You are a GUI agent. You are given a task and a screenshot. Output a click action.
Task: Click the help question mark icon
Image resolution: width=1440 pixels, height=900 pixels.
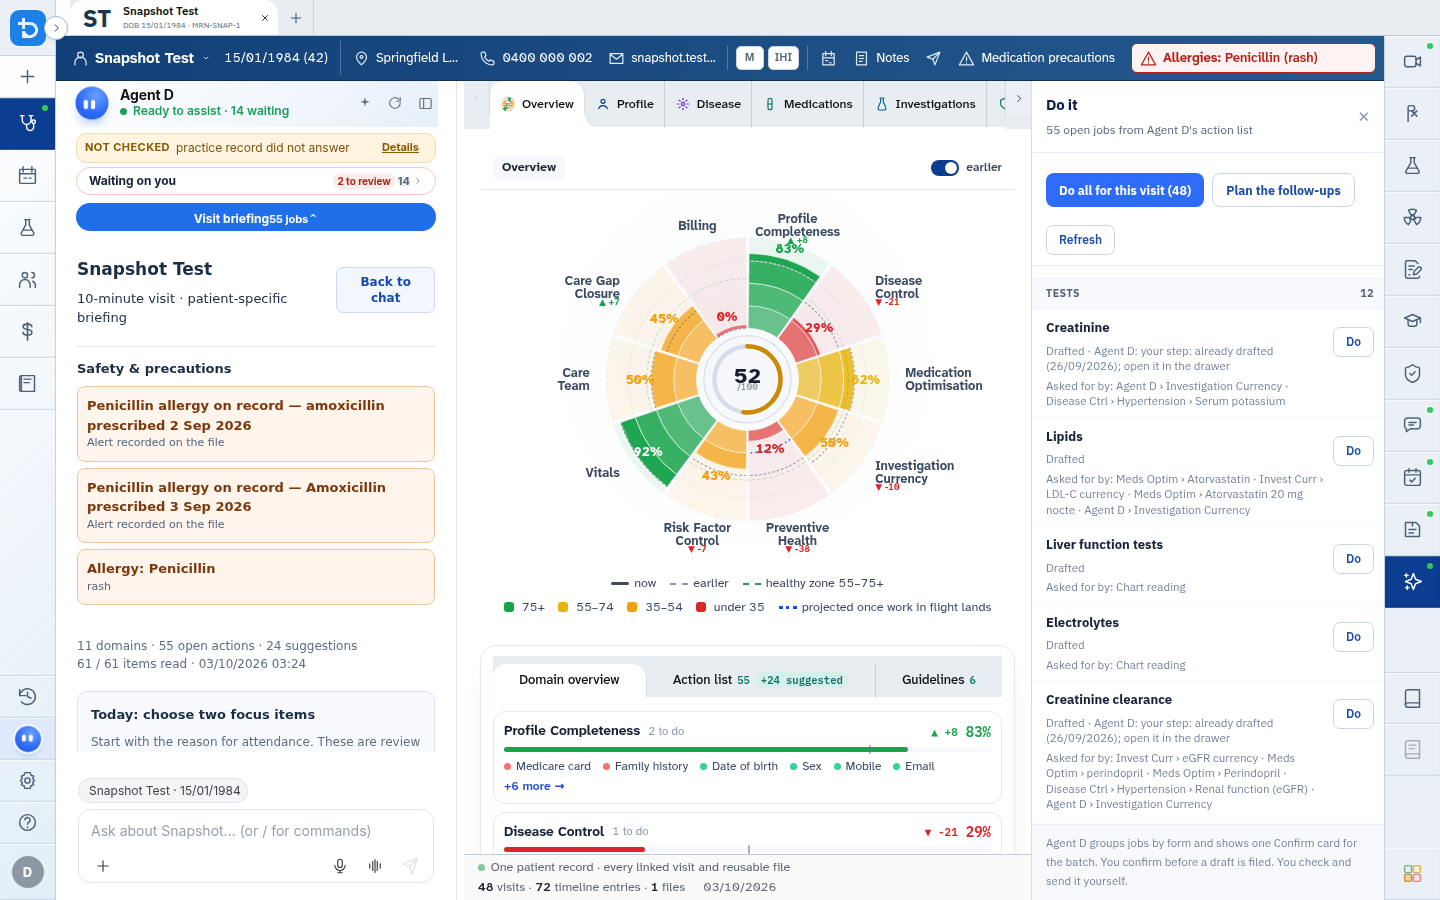pos(28,822)
